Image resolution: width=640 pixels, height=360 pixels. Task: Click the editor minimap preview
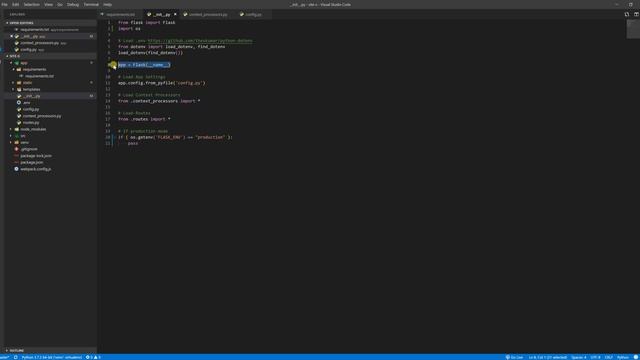[633, 29]
